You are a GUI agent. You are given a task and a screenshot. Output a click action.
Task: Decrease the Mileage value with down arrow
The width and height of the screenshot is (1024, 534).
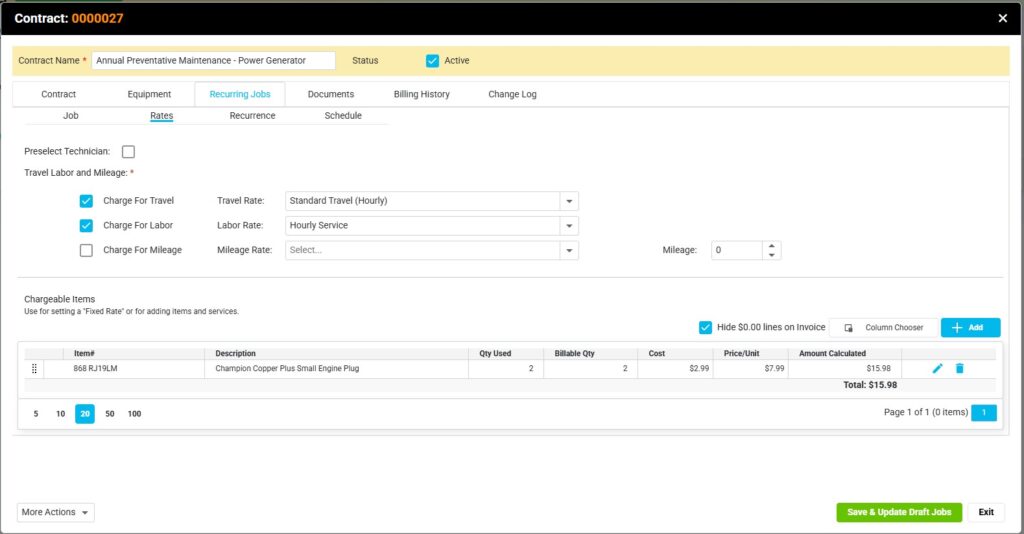771,255
